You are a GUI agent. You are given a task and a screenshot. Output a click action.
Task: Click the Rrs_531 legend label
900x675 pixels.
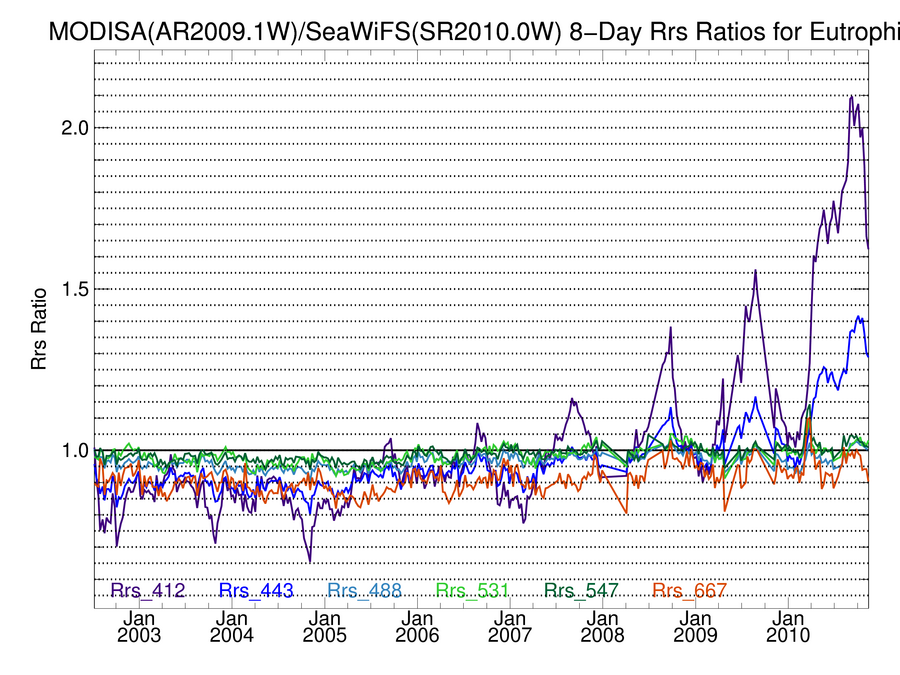coord(472,591)
